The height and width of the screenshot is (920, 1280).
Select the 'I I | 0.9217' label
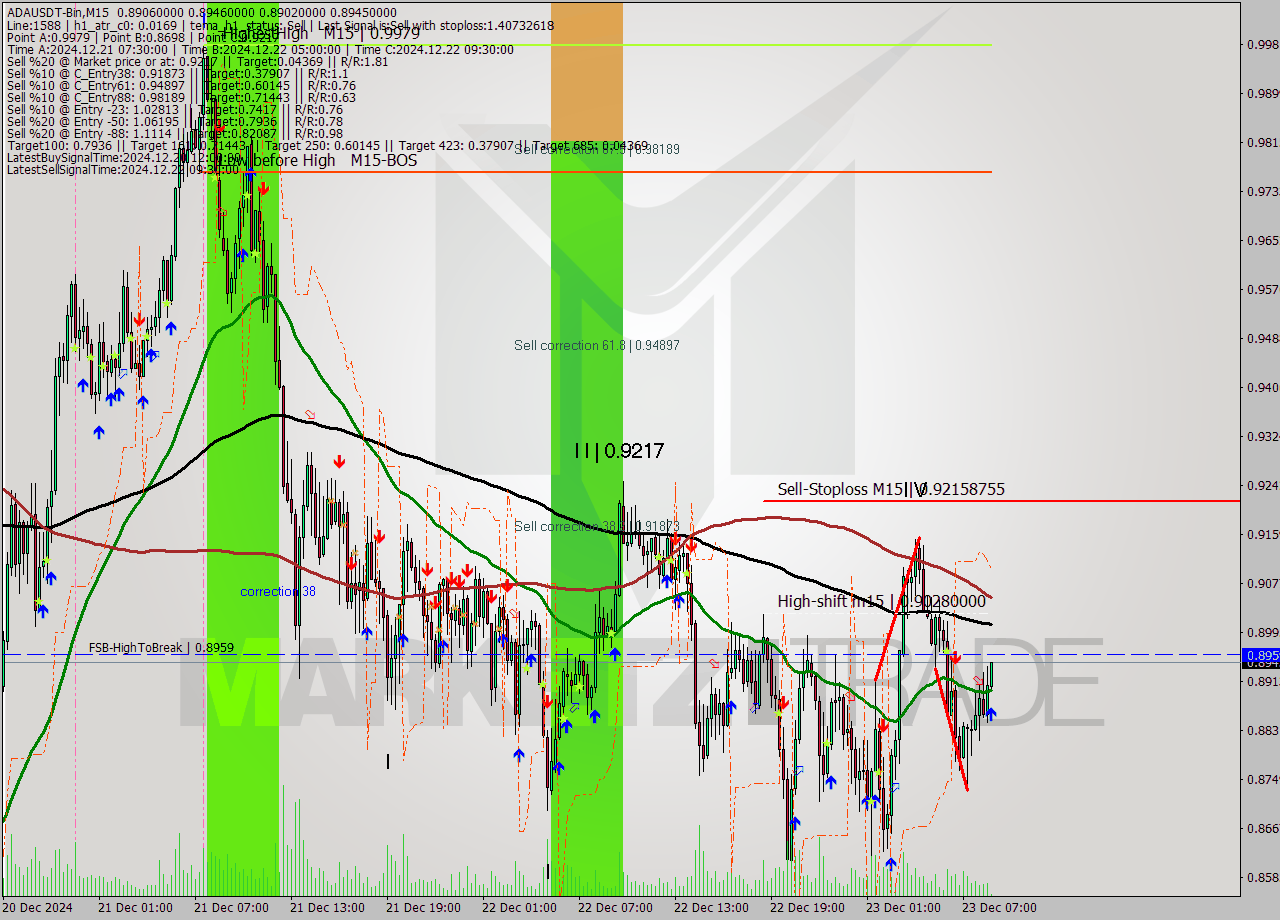(x=619, y=451)
